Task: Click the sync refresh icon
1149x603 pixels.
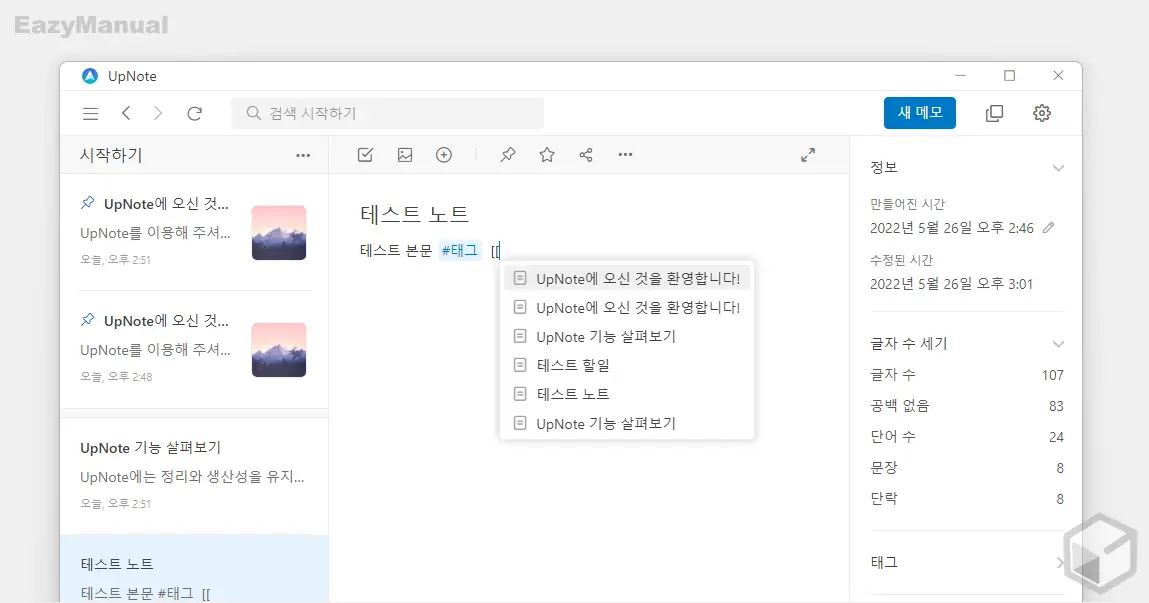Action: (194, 114)
